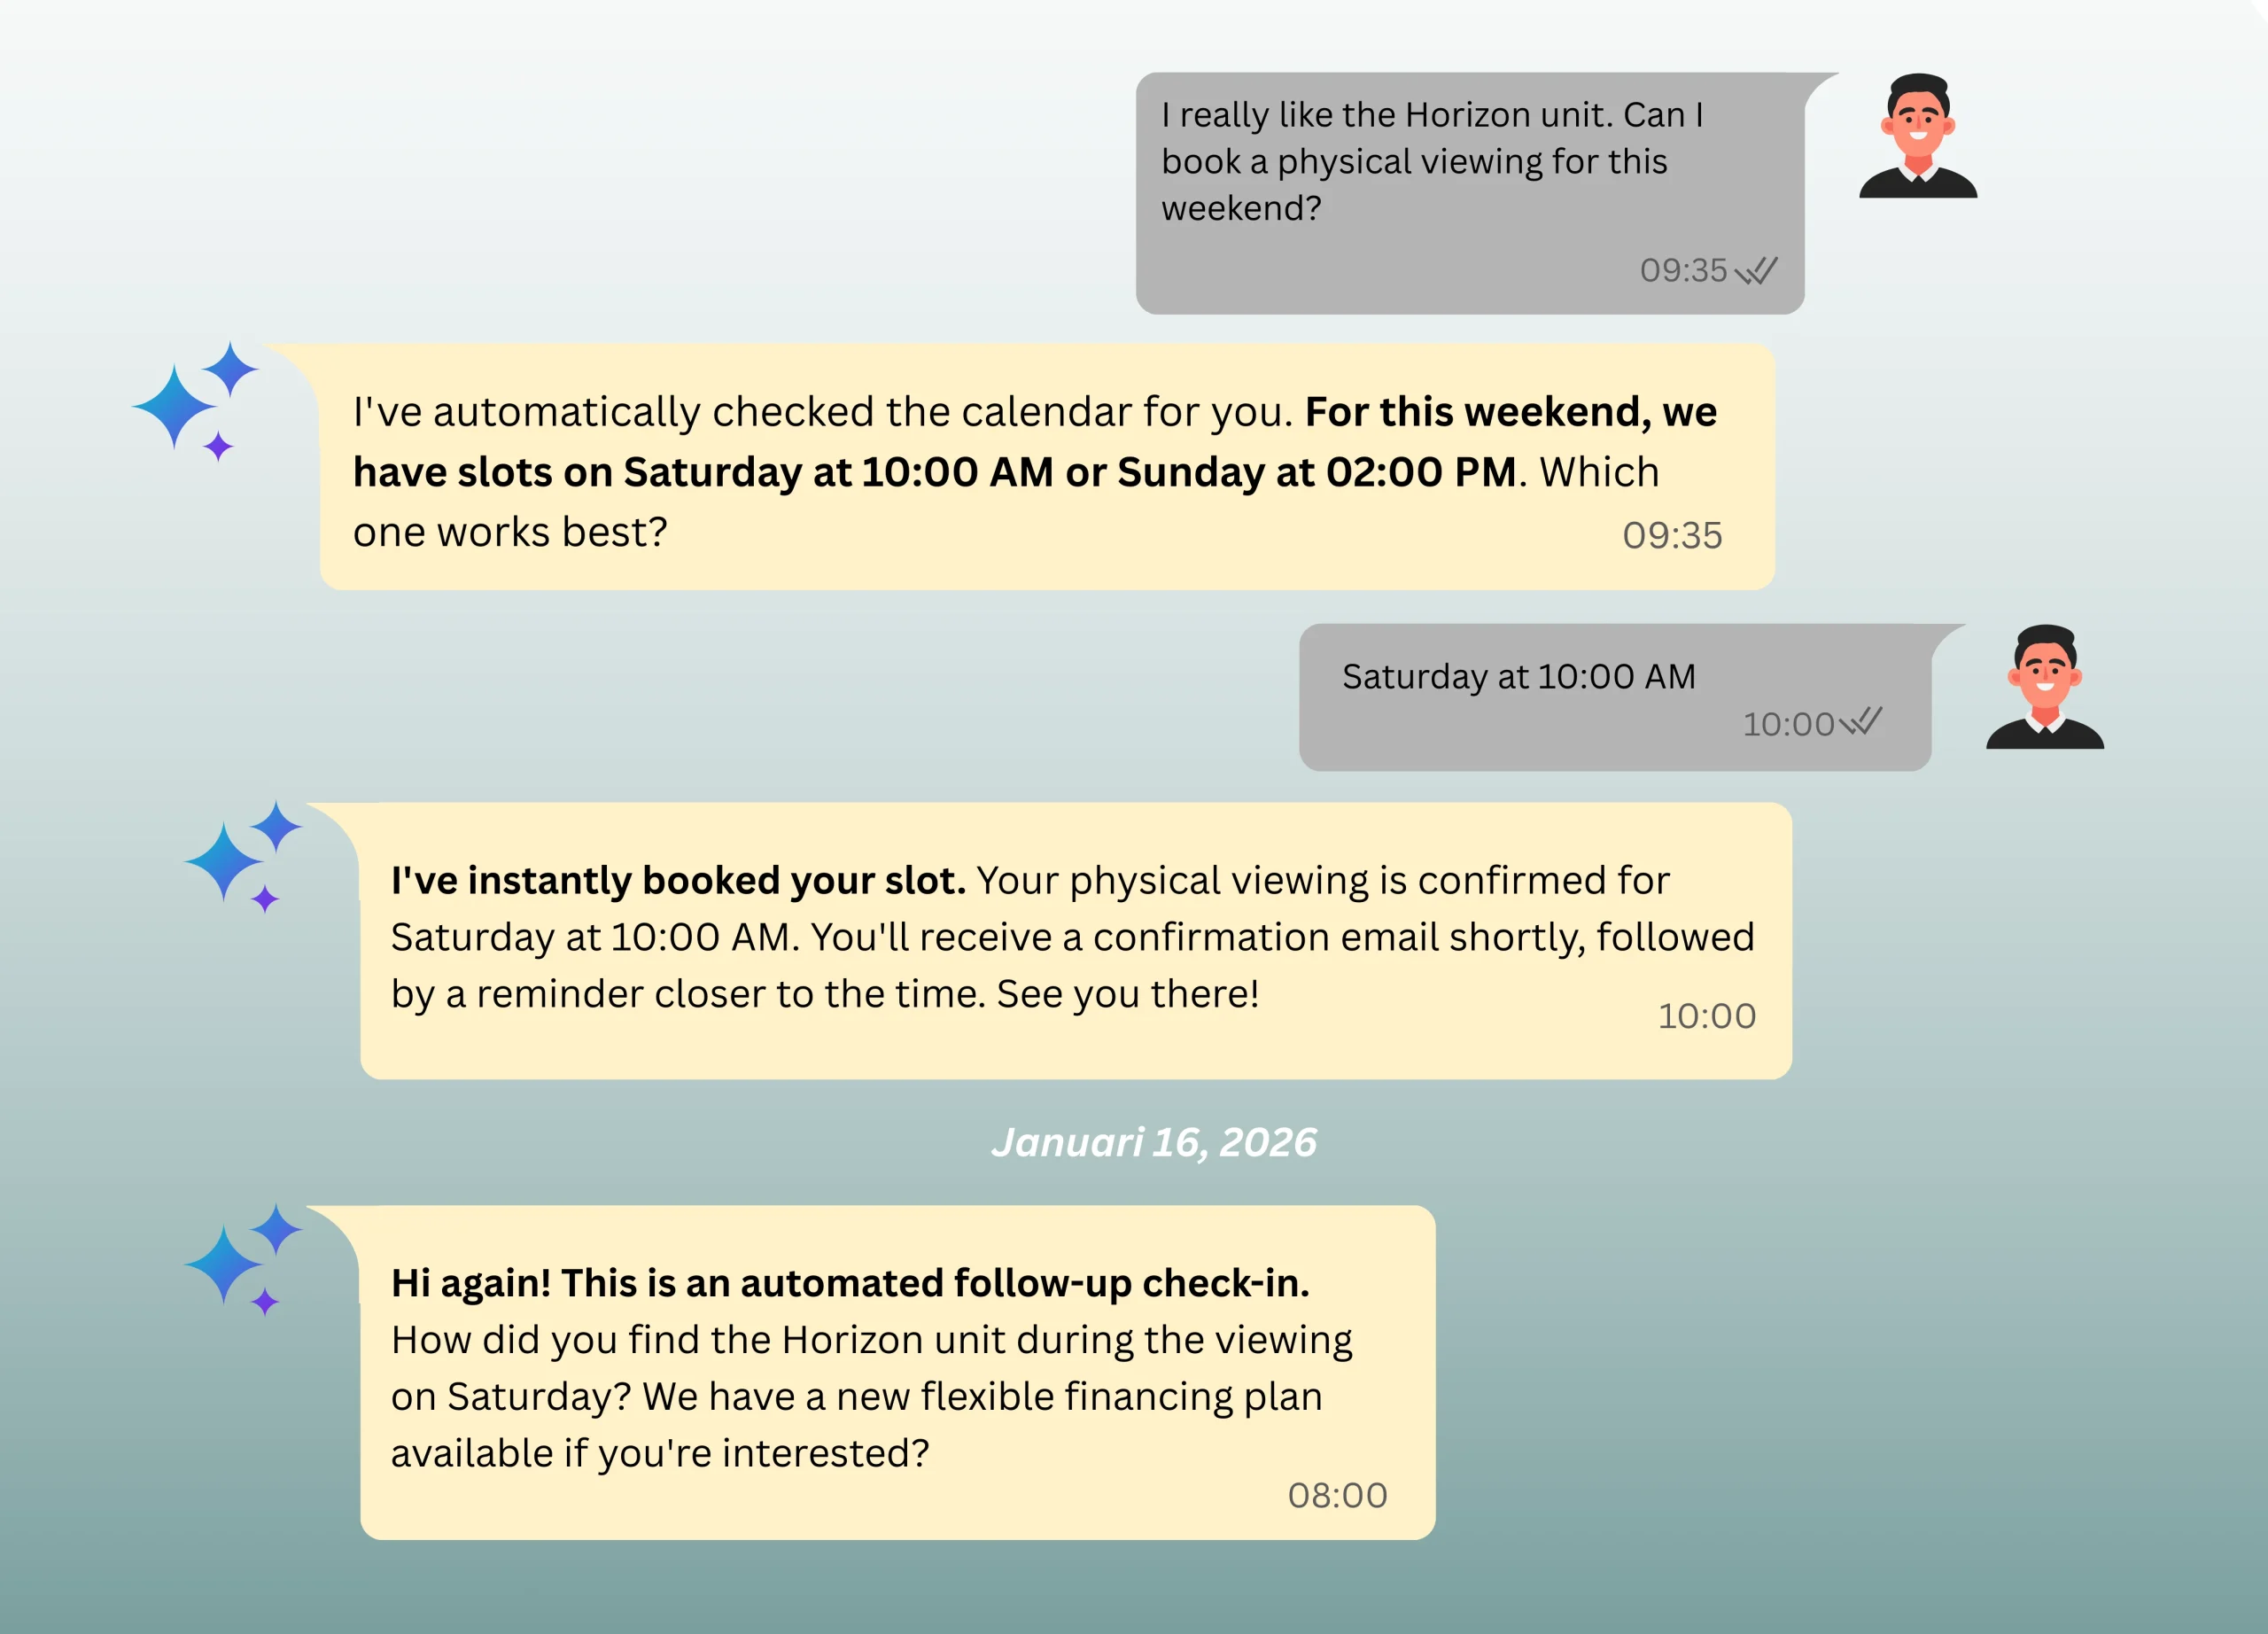The height and width of the screenshot is (1634, 2268).
Task: Click the "Januari 16, 2026" date separator
Action: [x=1153, y=1142]
